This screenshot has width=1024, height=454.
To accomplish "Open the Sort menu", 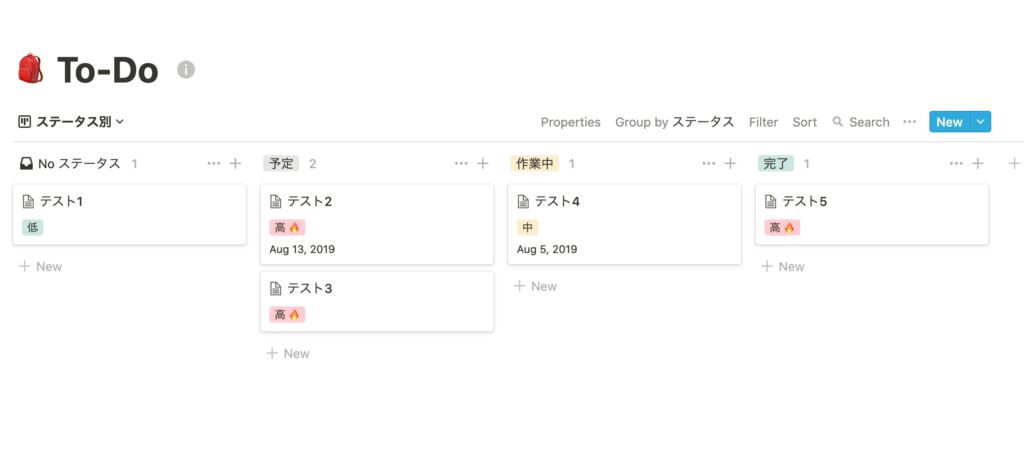I will coord(805,122).
